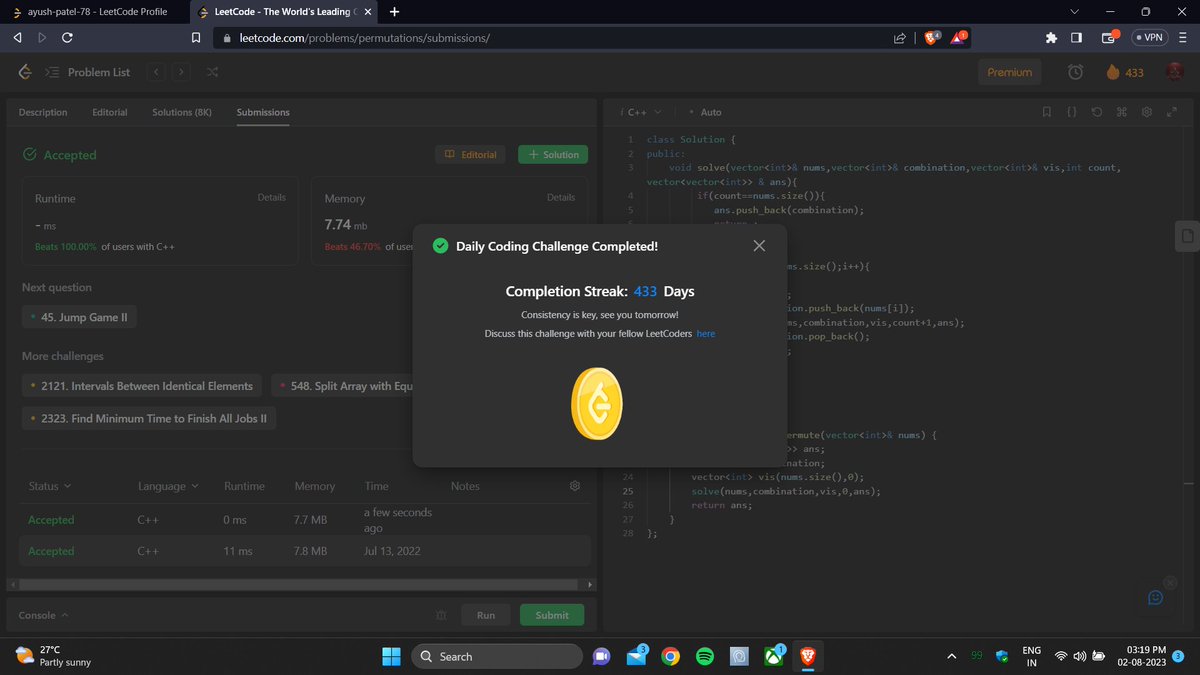Go to the next problem arrow

tap(181, 72)
